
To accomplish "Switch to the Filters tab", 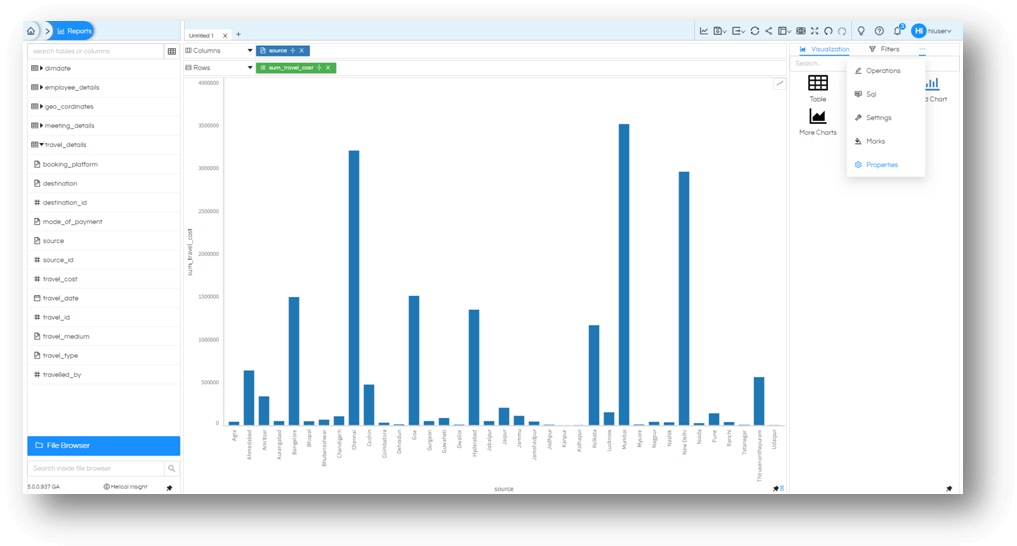I will 884,49.
